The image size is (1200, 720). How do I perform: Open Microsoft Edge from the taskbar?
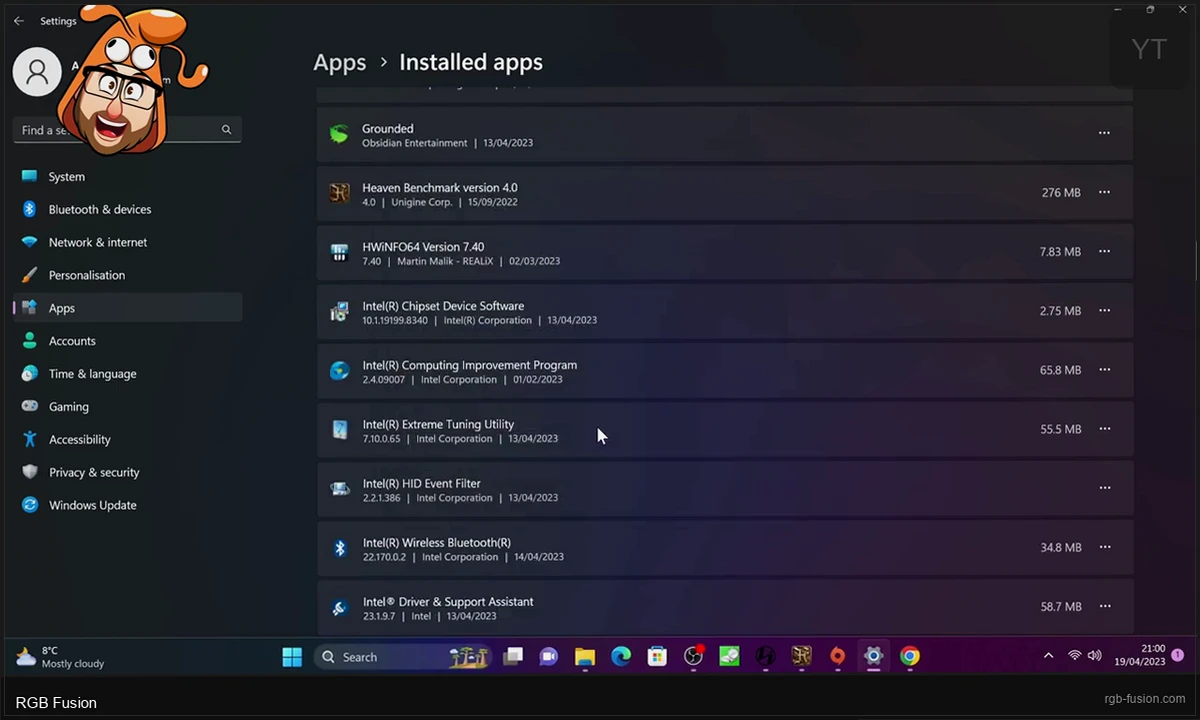click(x=621, y=657)
